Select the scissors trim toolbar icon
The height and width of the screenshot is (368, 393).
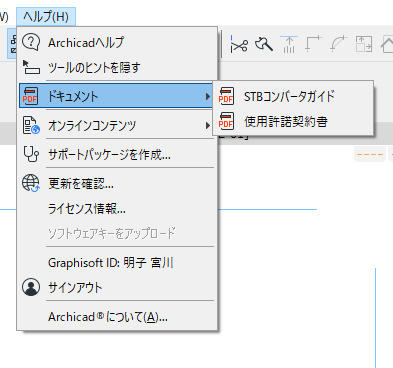pos(239,44)
